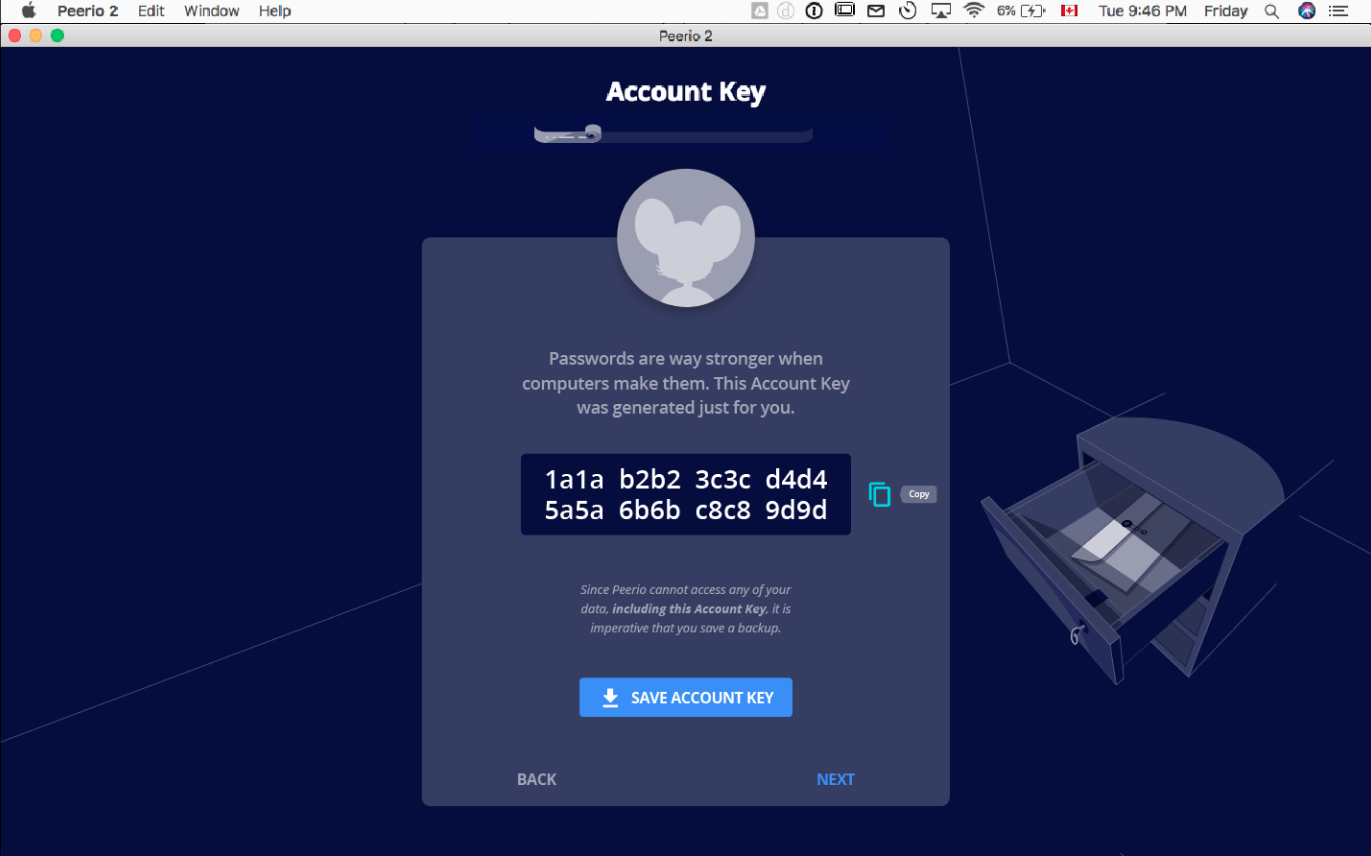The height and width of the screenshot is (856, 1371).
Task: Go to the Next step
Action: coord(835,779)
